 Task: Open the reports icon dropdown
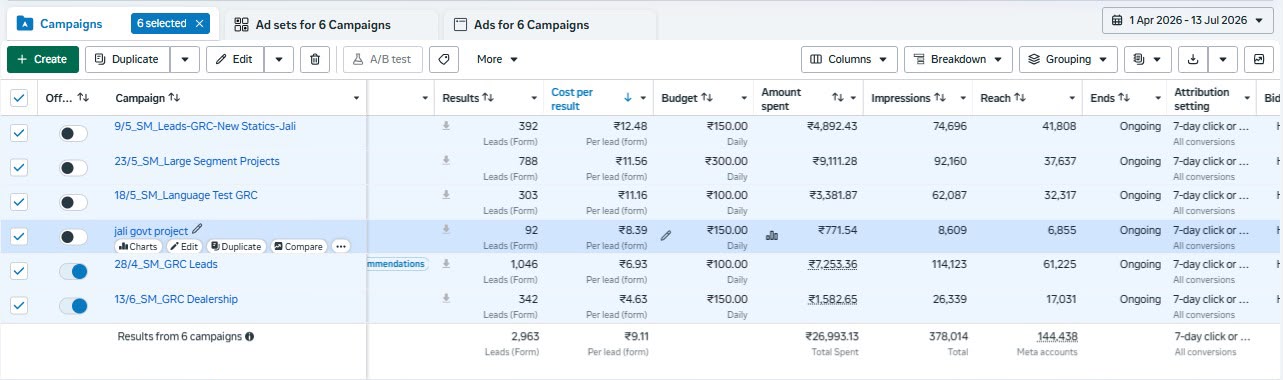coord(1147,59)
